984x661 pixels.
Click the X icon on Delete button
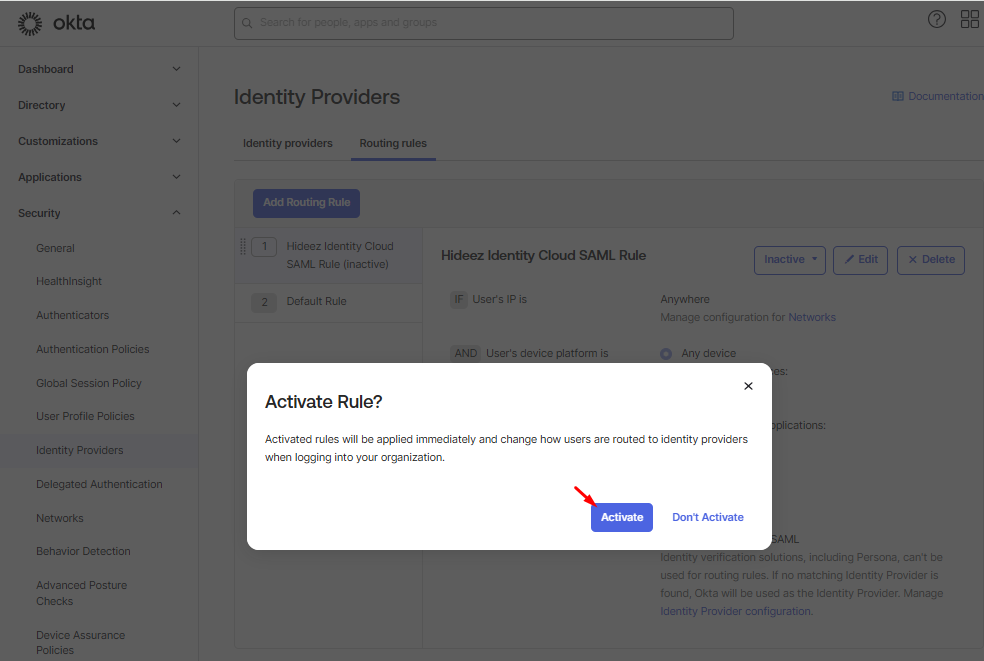coord(914,260)
